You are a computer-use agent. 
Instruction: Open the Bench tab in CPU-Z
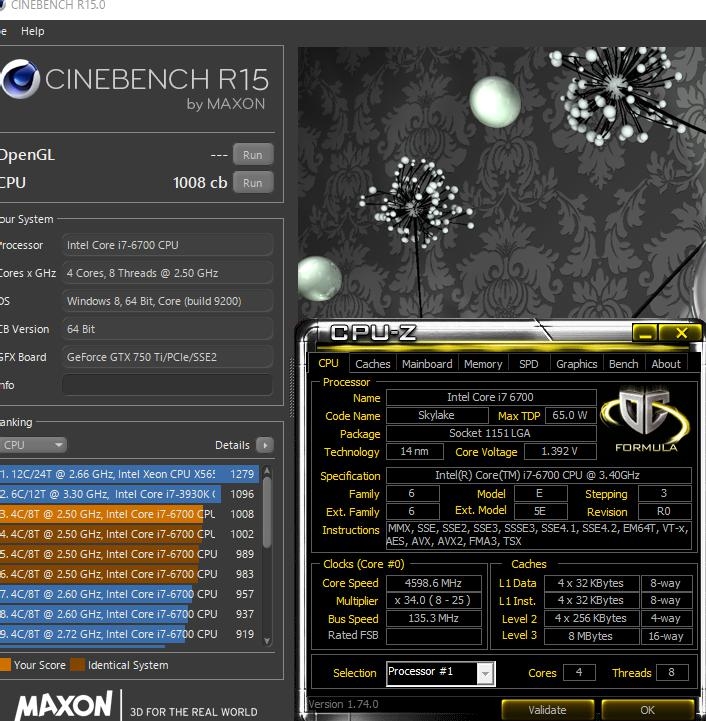623,364
